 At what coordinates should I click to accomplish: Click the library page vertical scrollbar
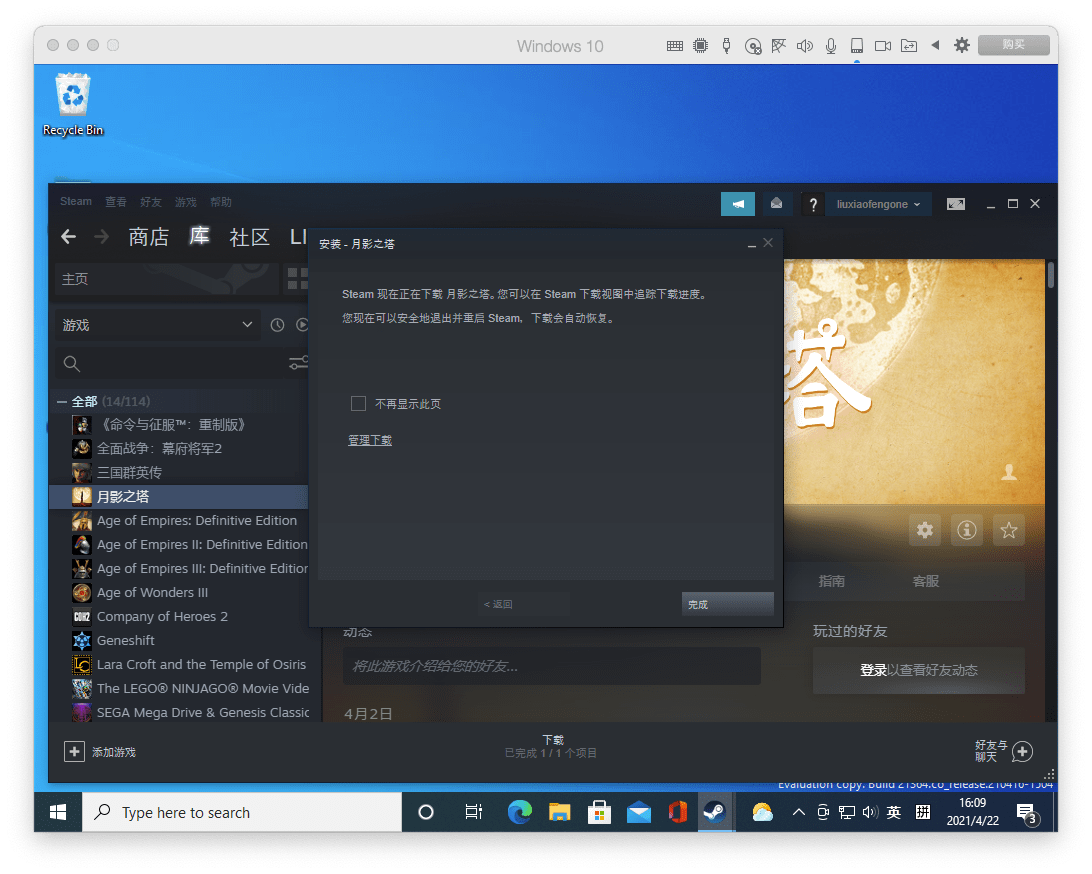(1050, 274)
